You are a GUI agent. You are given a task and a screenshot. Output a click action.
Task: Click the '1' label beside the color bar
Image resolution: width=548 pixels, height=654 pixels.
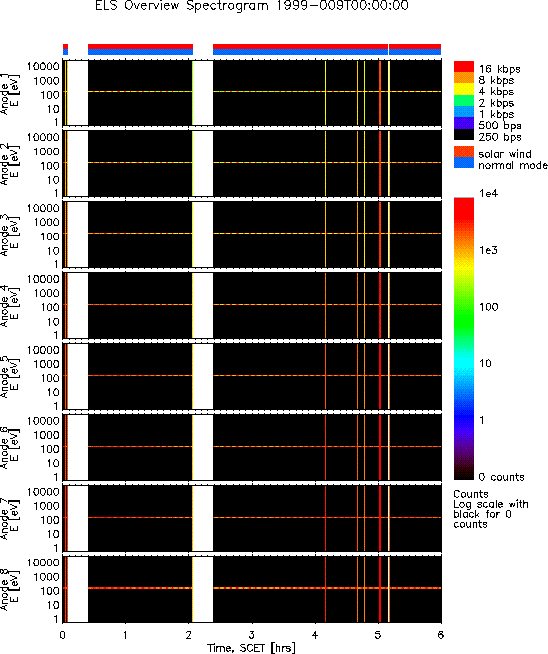(x=482, y=420)
